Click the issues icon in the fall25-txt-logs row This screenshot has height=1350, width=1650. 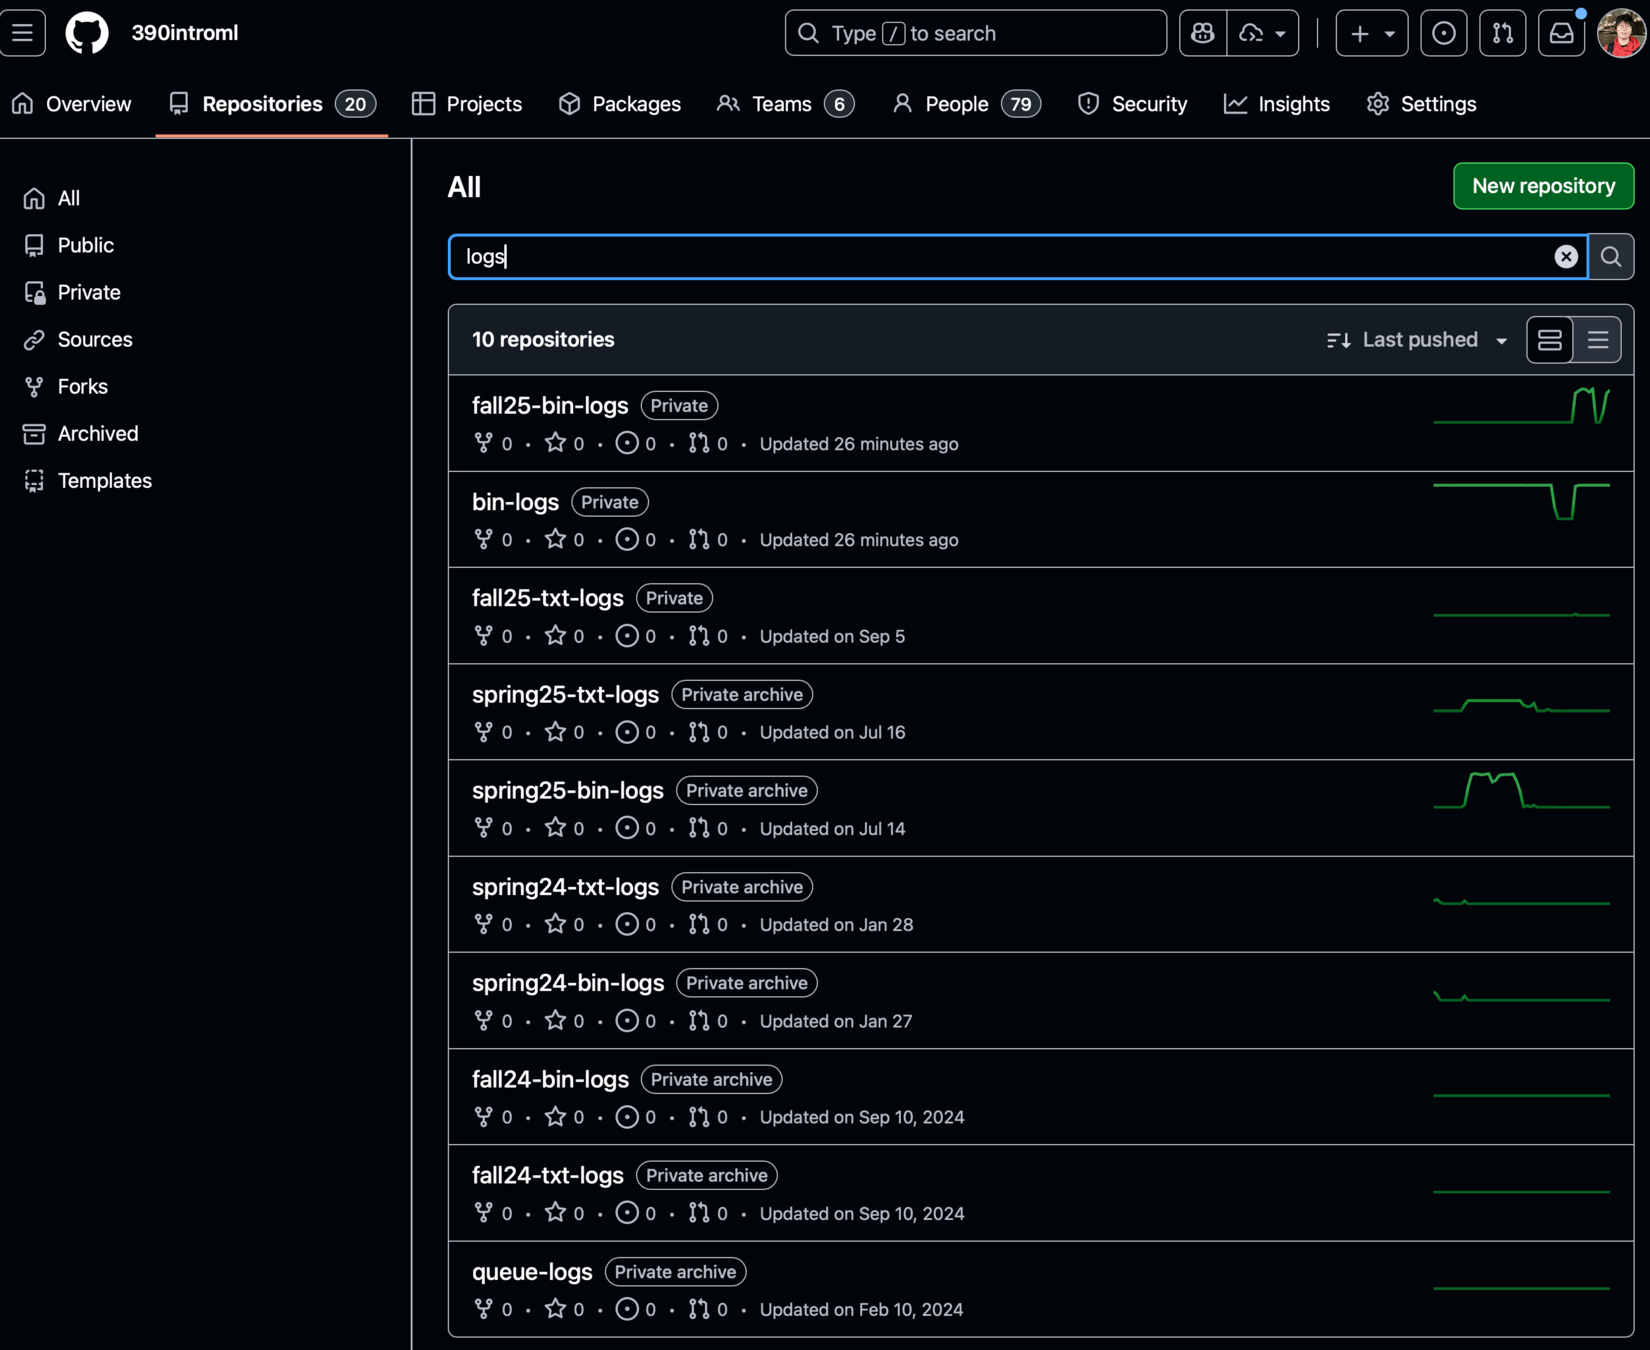click(x=627, y=635)
